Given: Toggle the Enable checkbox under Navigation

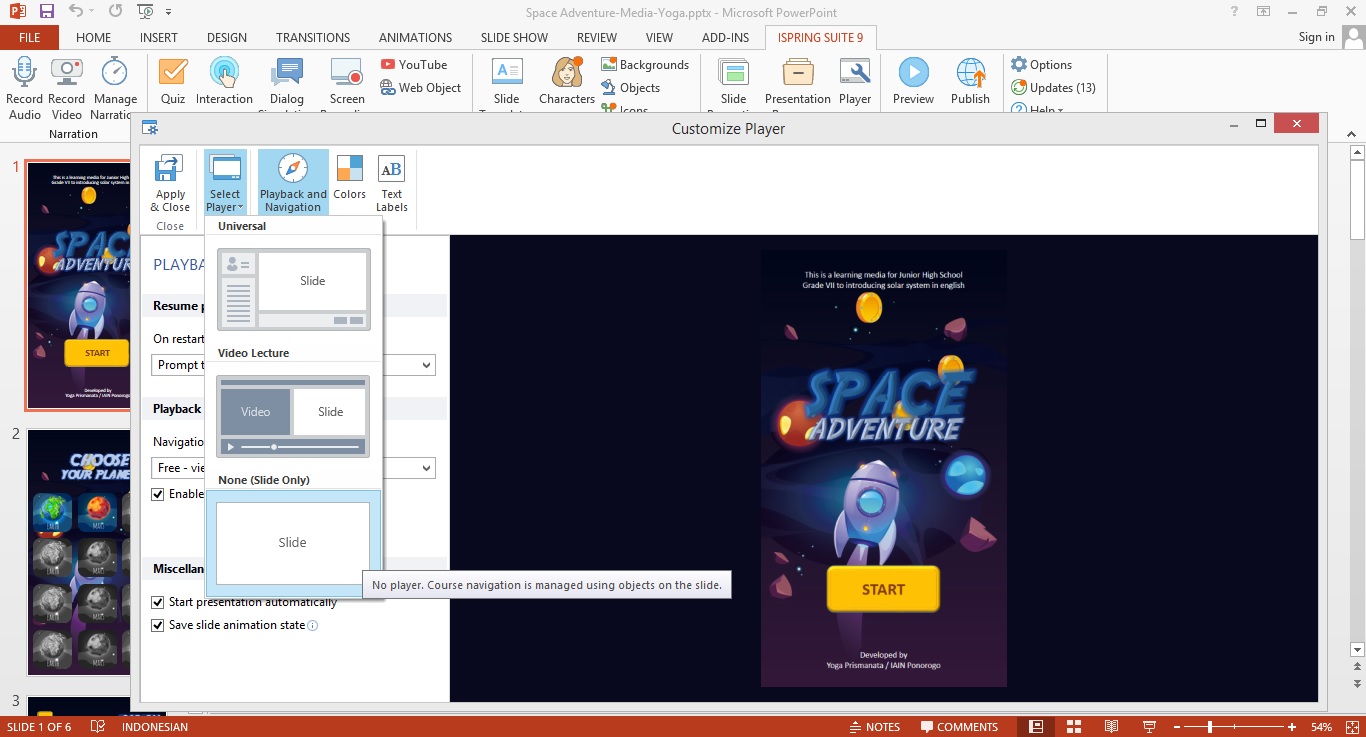Looking at the screenshot, I should [x=158, y=494].
